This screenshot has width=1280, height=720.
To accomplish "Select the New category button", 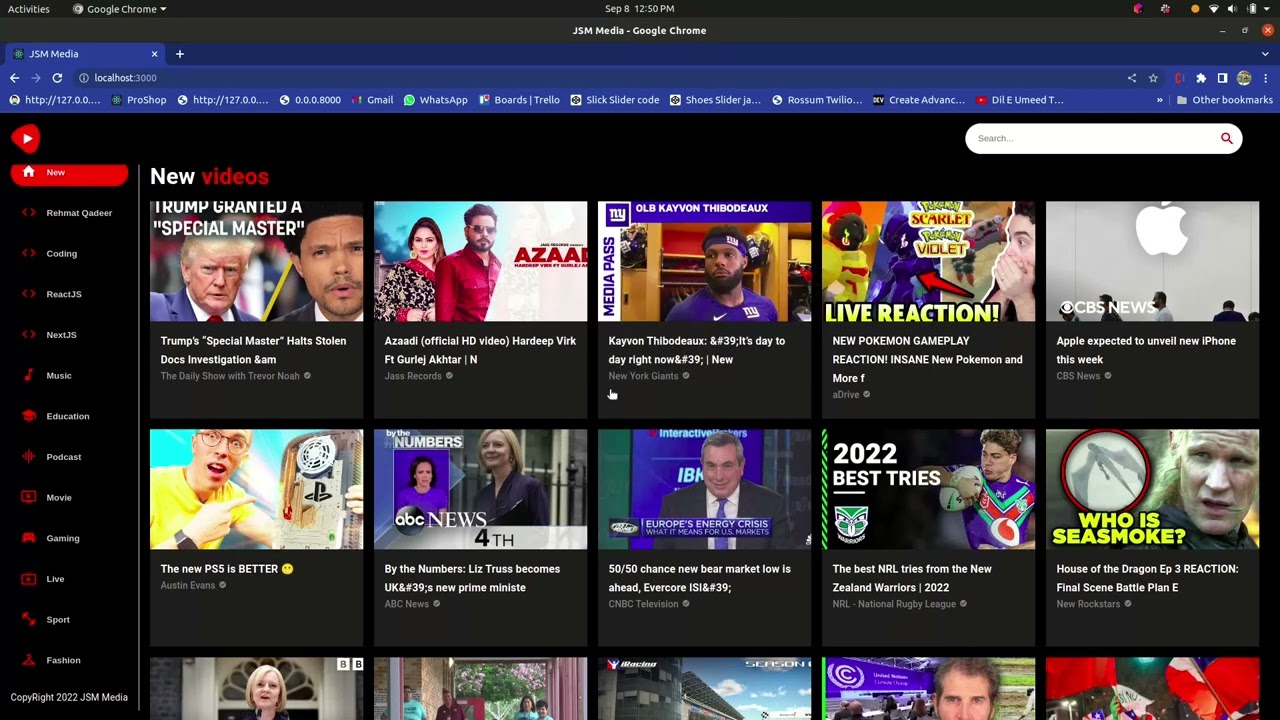I will (x=69, y=173).
